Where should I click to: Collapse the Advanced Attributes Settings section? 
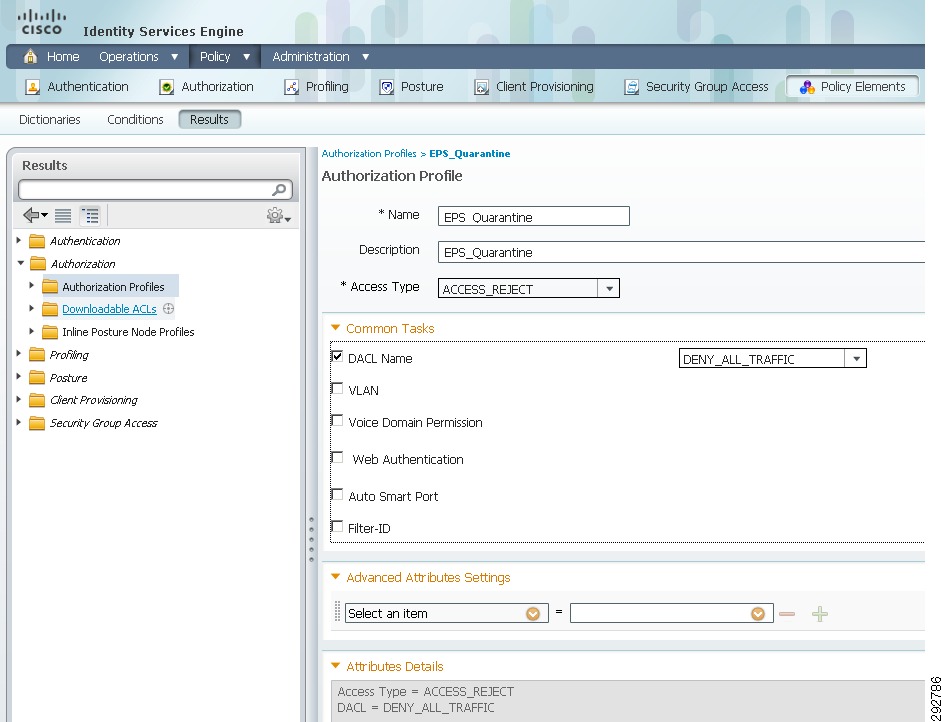336,577
